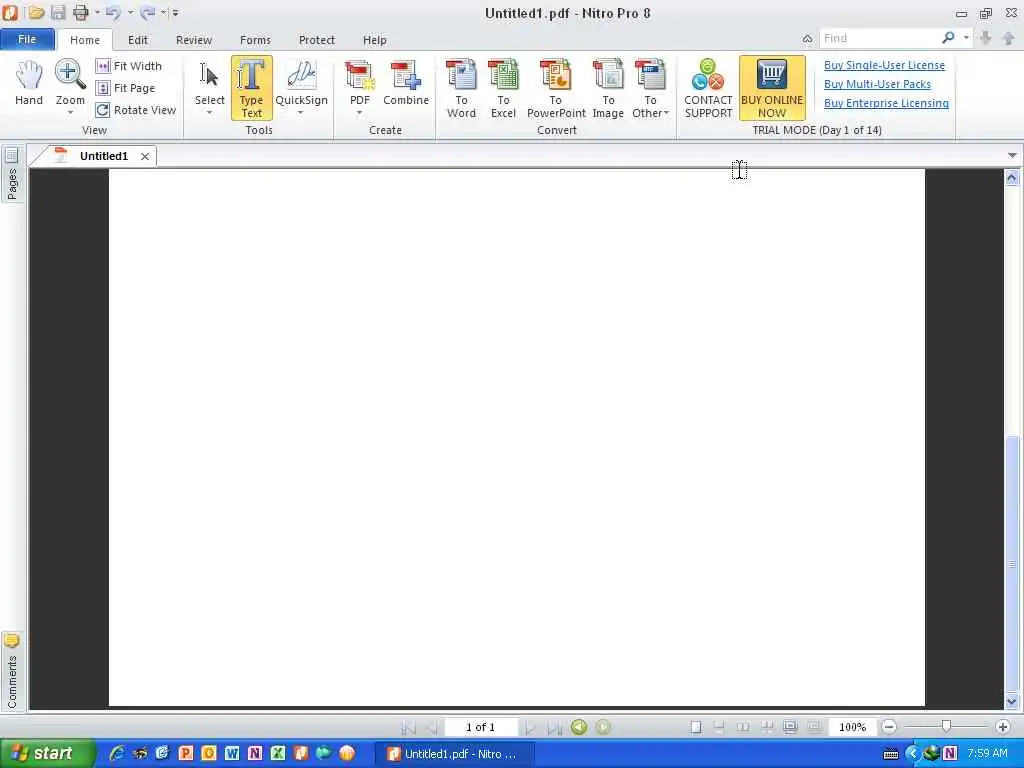The image size is (1024, 768).
Task: Select Single Page layout icon
Action: [x=696, y=727]
